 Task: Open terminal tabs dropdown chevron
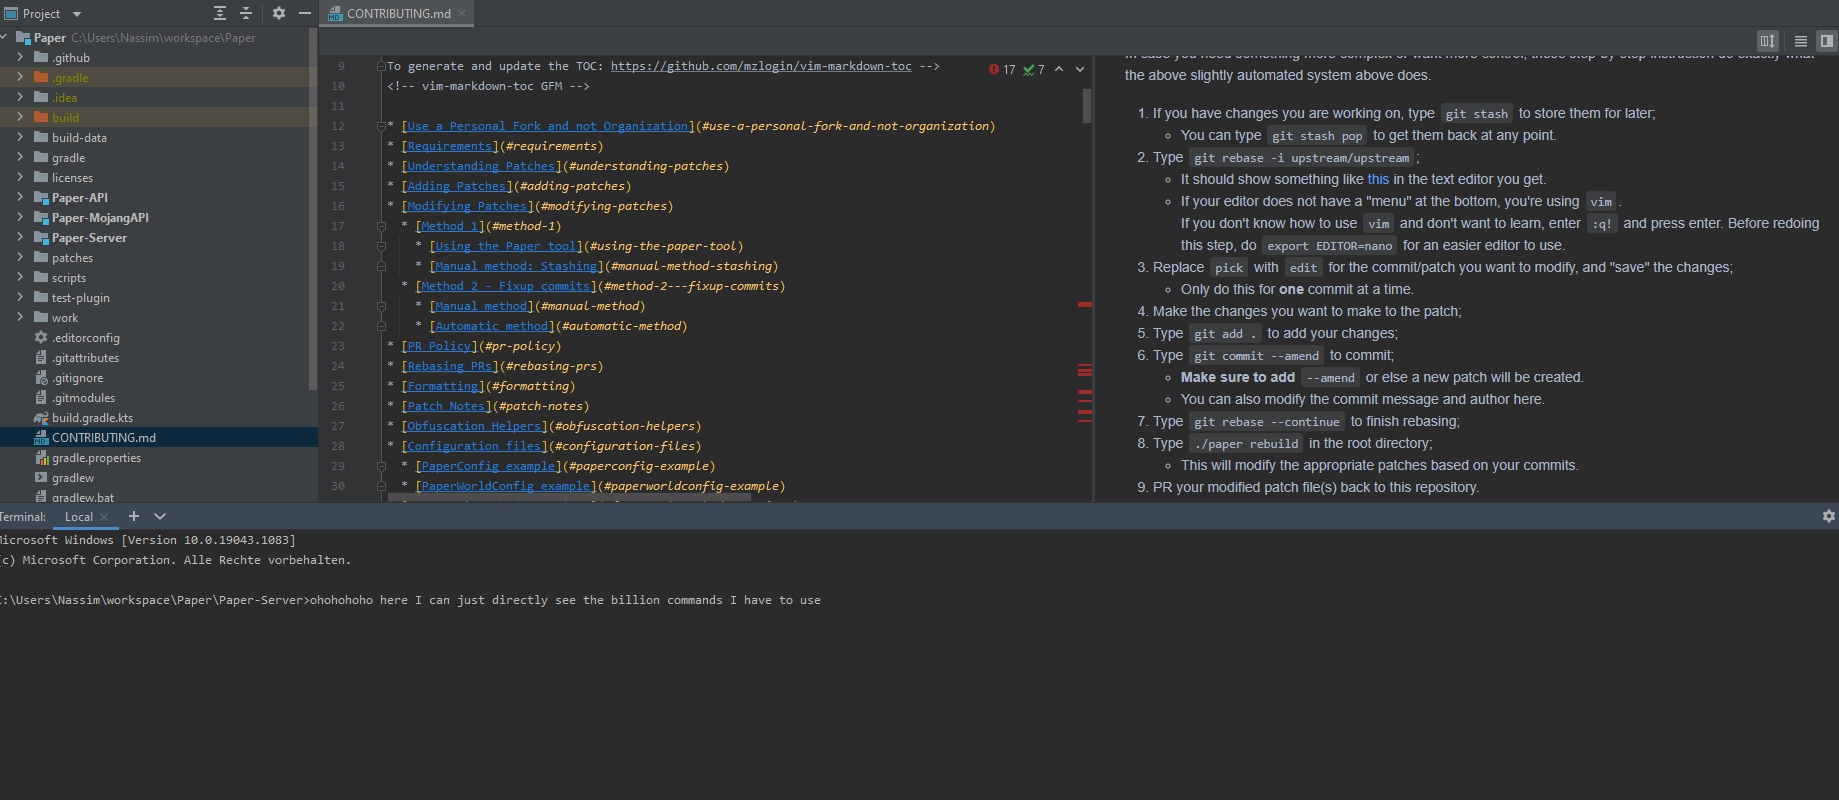pyautogui.click(x=160, y=516)
